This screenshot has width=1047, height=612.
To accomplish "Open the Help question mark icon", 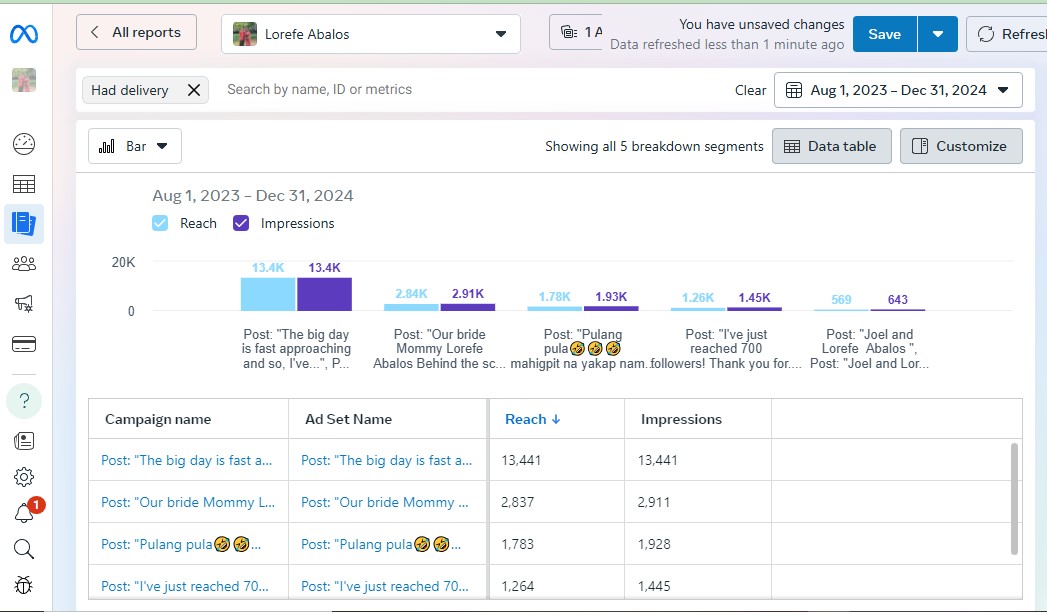I will click(24, 400).
